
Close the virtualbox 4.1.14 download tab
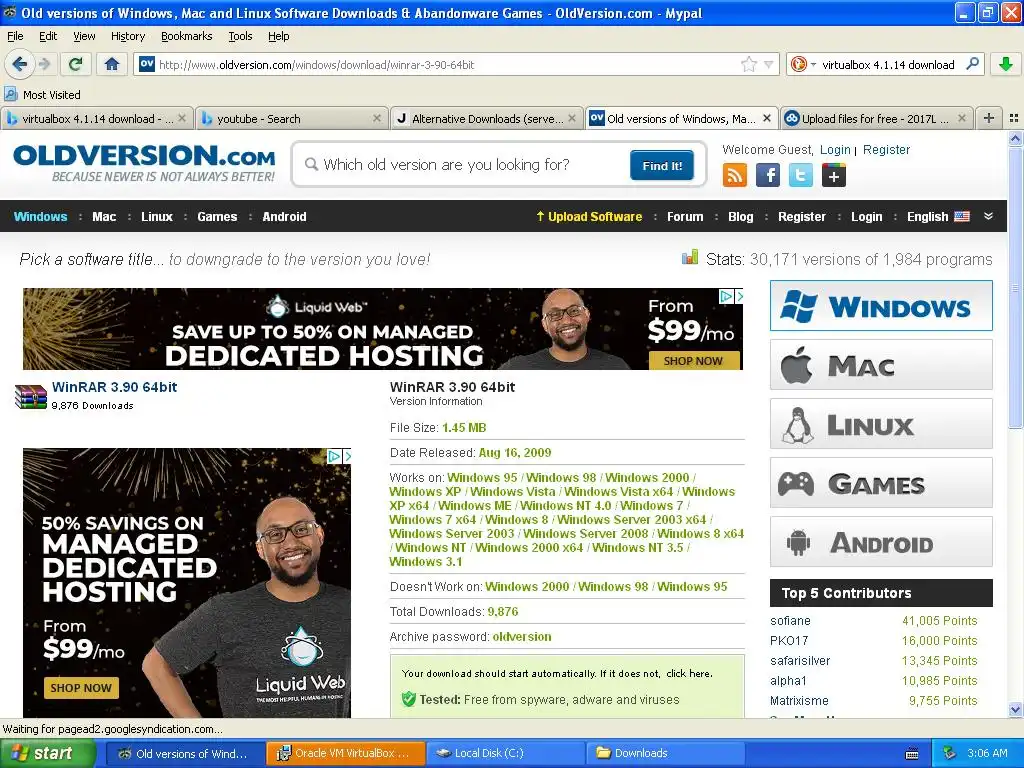pyautogui.click(x=182, y=118)
